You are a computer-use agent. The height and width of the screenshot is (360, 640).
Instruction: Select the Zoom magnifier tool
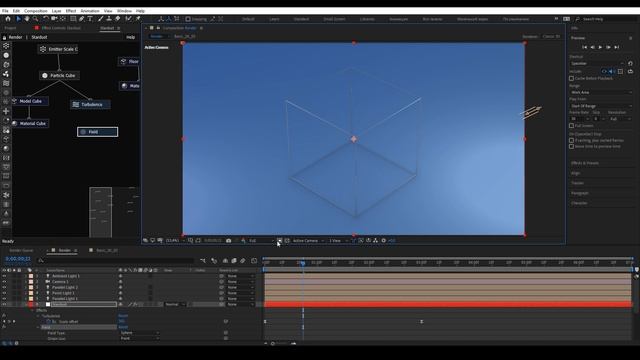tap(36, 19)
